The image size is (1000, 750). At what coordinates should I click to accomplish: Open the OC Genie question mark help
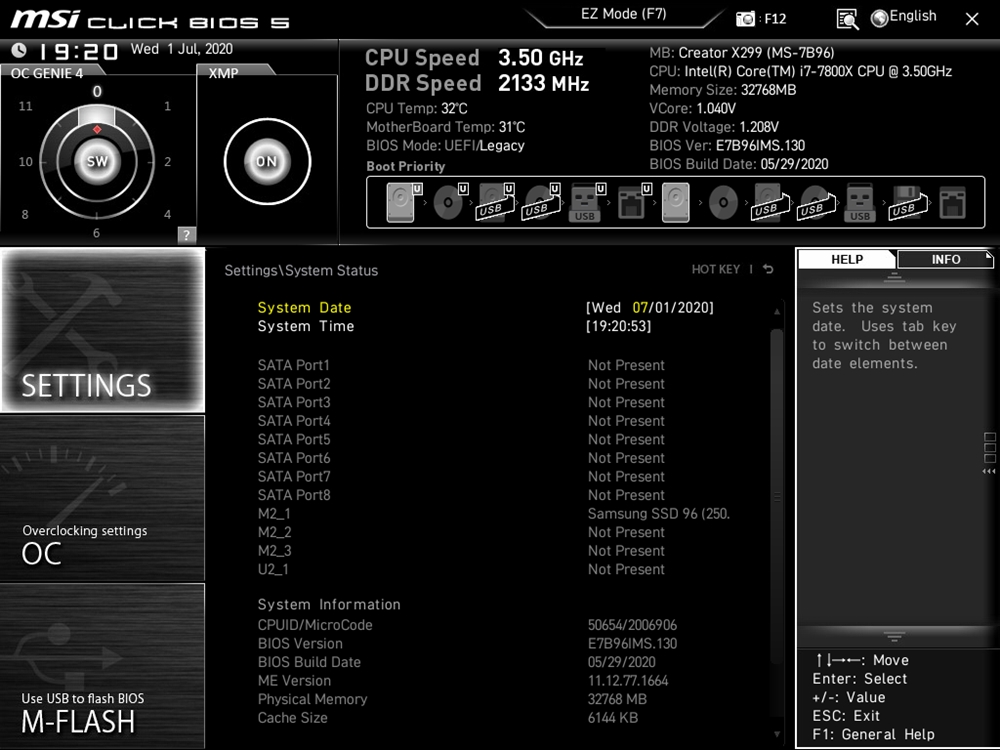point(186,234)
